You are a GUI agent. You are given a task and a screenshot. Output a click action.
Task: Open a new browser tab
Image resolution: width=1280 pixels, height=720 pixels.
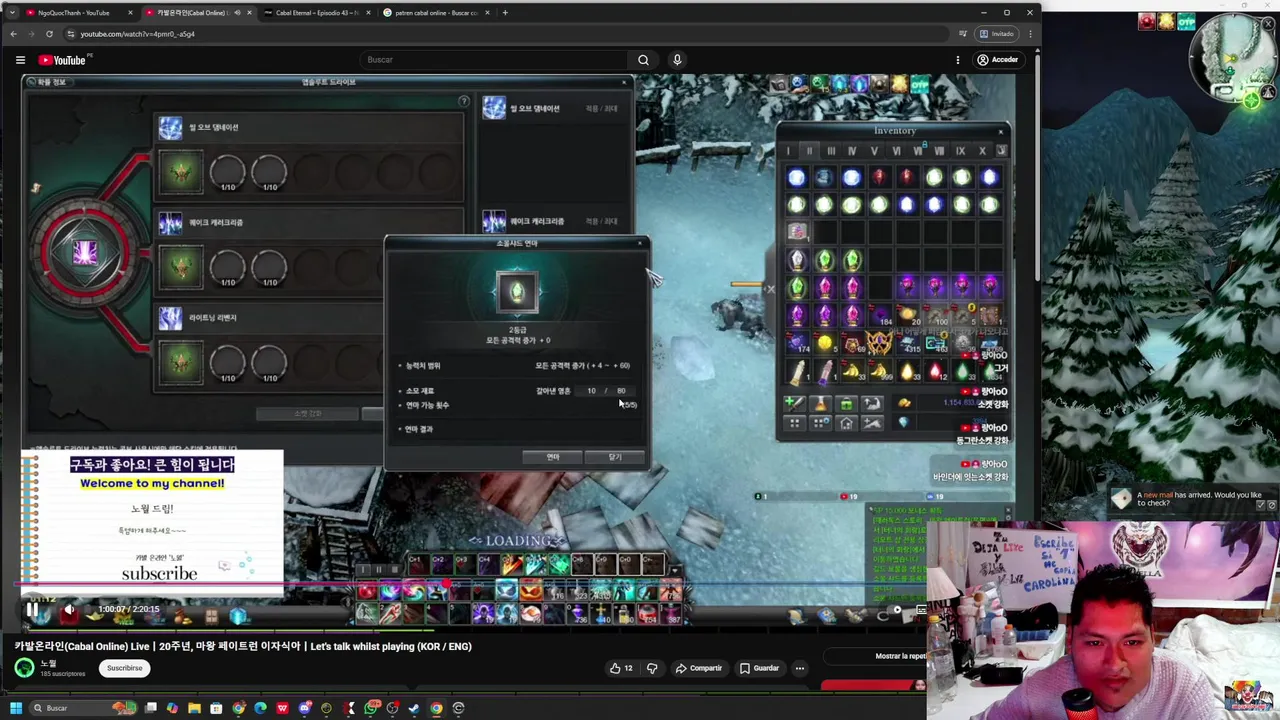[x=505, y=13]
